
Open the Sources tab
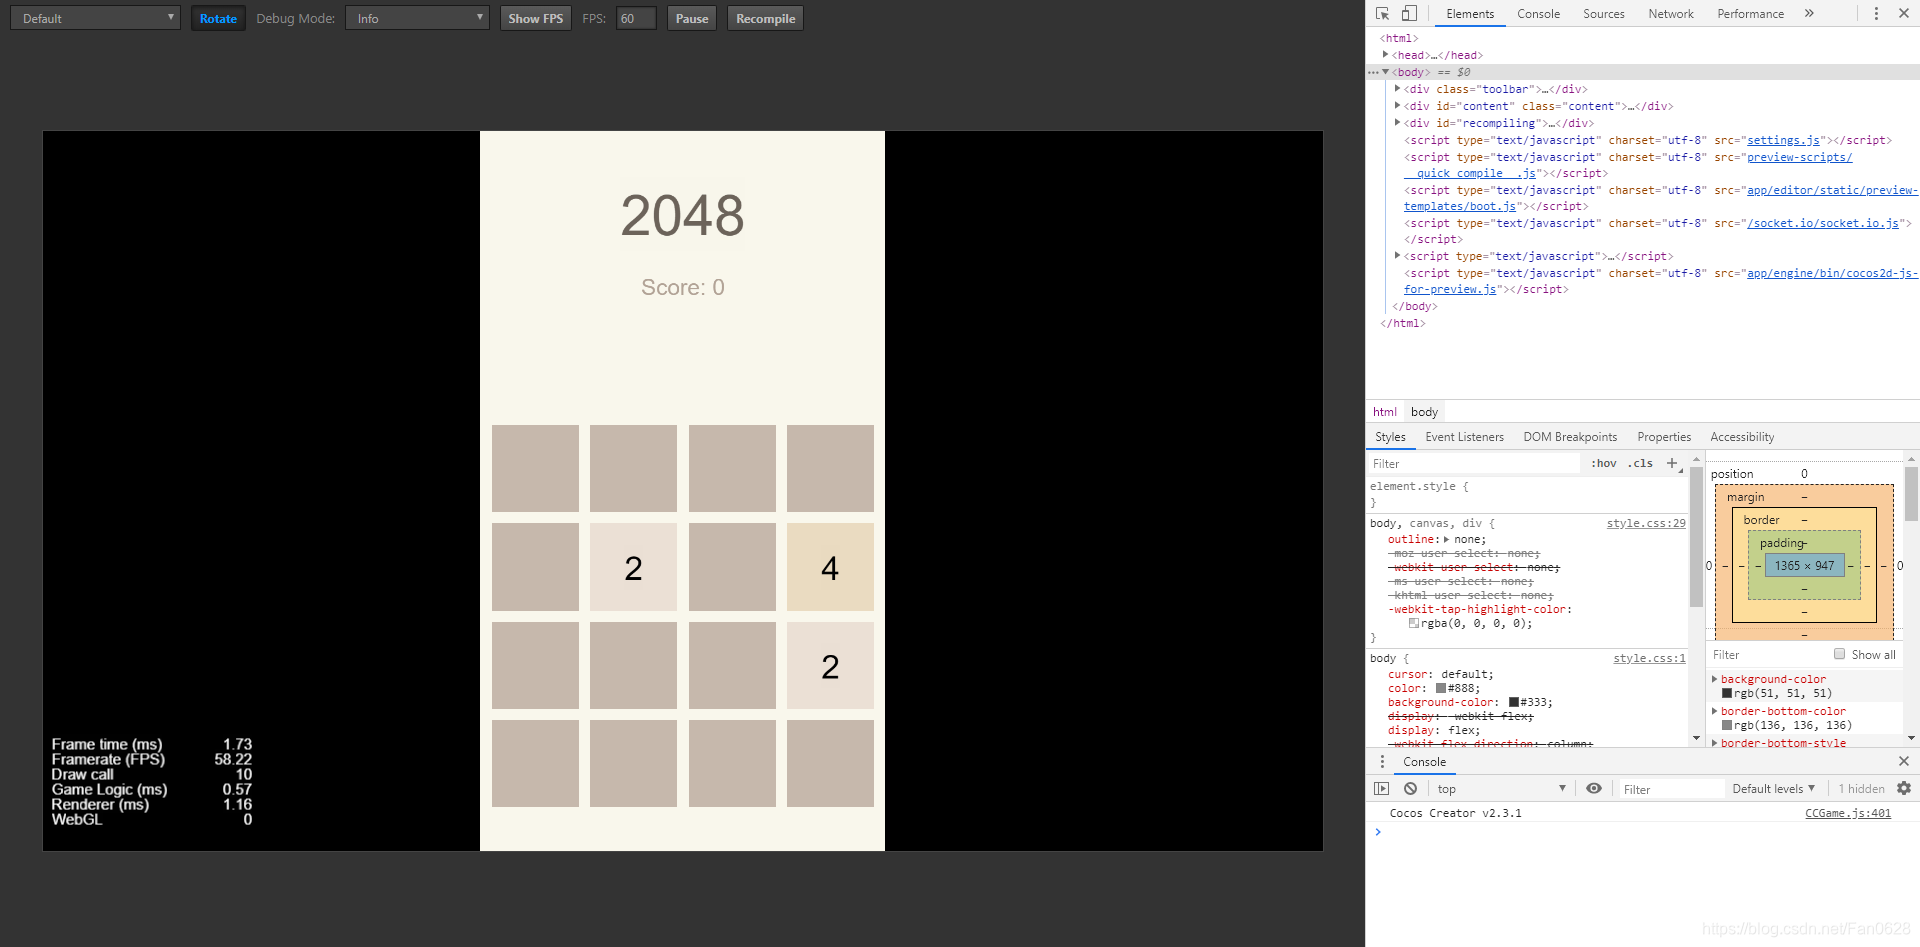(1603, 13)
